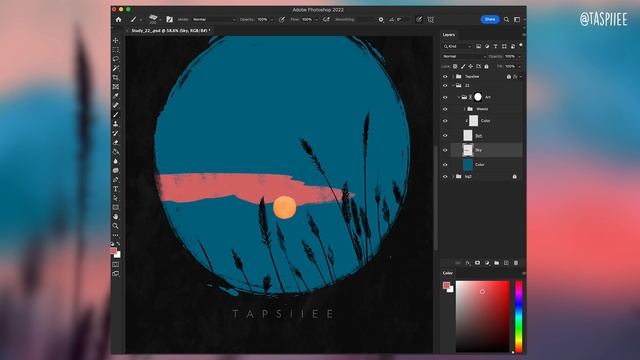This screenshot has width=640, height=360.
Task: Create a new group
Action: tap(497, 263)
